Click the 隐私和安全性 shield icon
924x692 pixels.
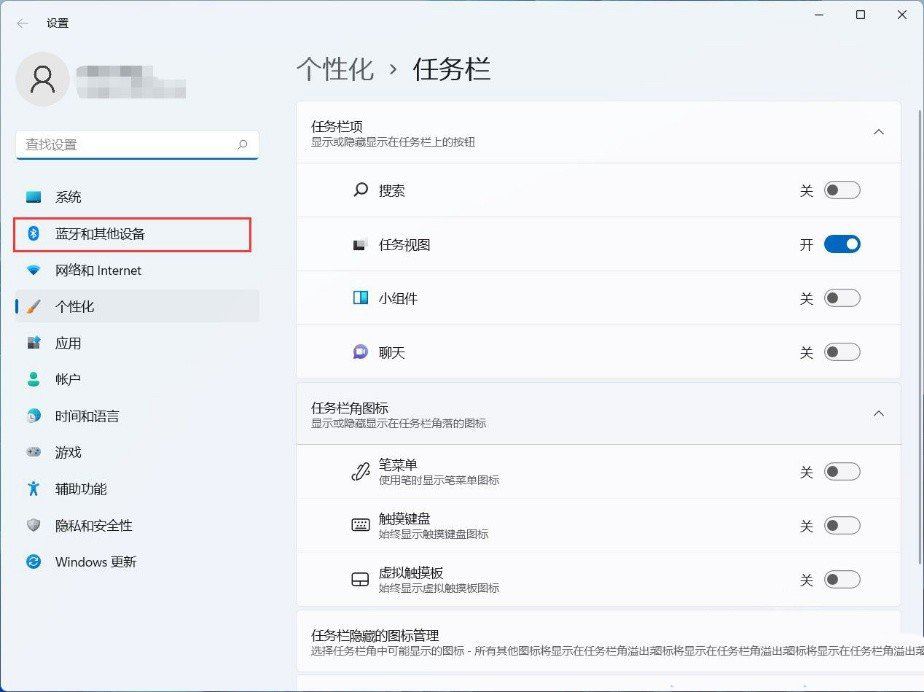34,526
